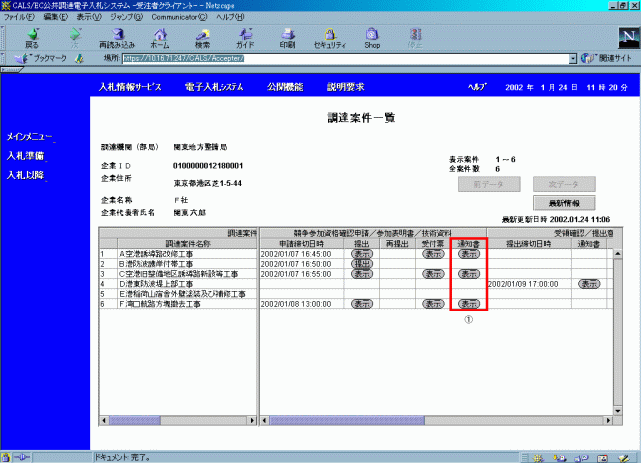Click the 調達案件名称 column header
Viewport: 641px width, 463px height.
pyautogui.click(x=188, y=244)
